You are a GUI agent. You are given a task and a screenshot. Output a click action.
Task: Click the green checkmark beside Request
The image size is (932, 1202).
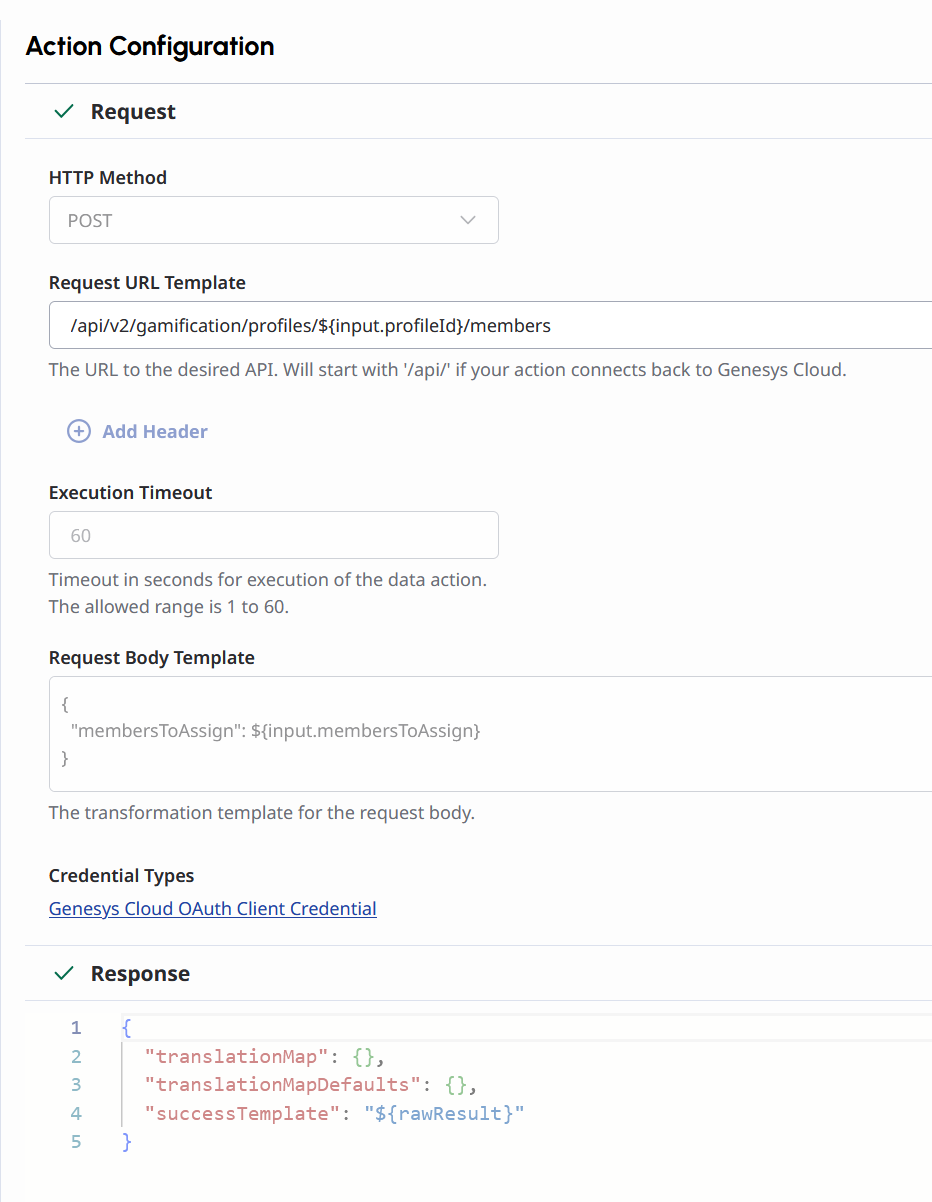point(64,112)
